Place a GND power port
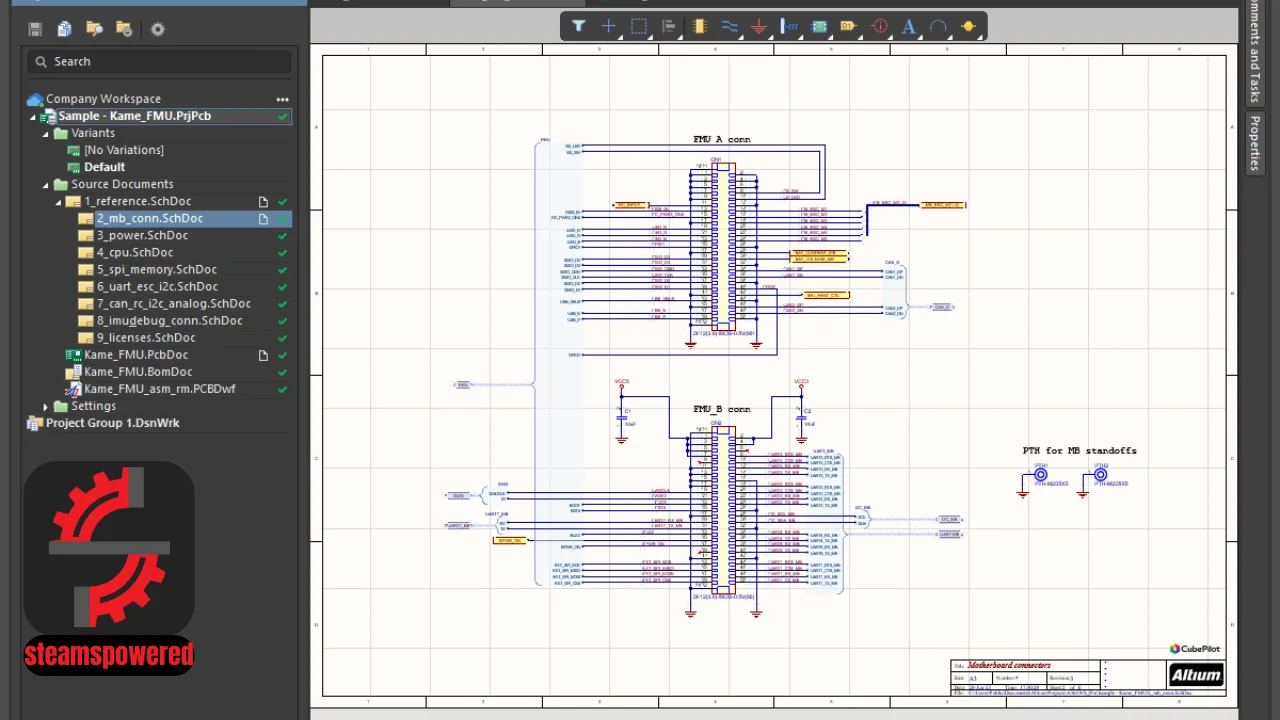Image resolution: width=1280 pixels, height=720 pixels. 759,27
